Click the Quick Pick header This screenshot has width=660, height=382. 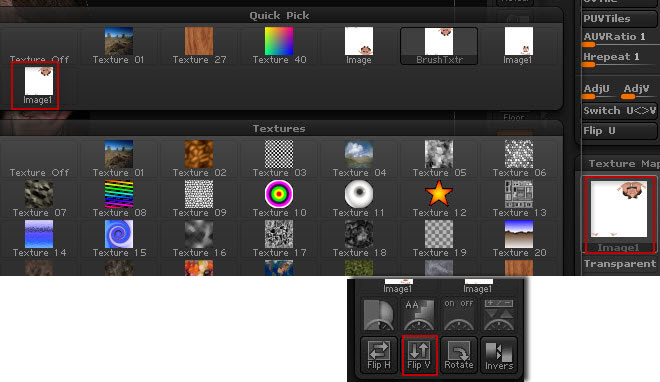279,16
